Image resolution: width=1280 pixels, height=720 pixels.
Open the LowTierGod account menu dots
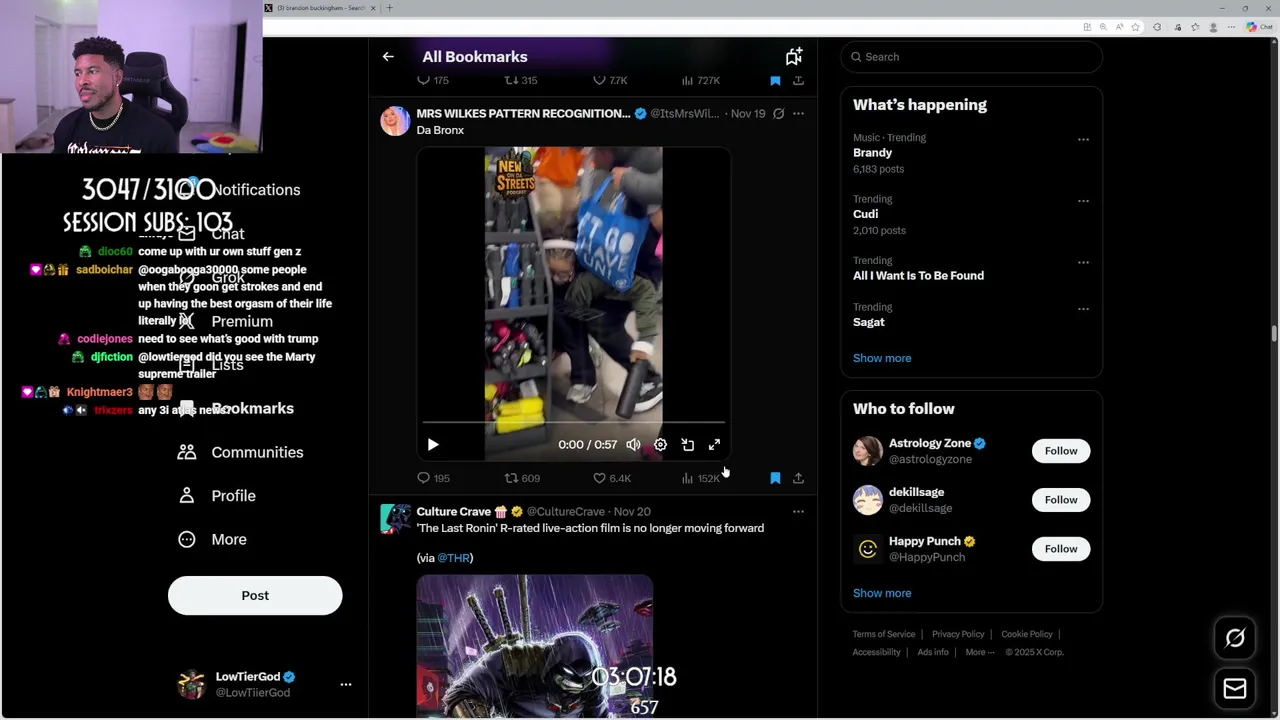346,685
